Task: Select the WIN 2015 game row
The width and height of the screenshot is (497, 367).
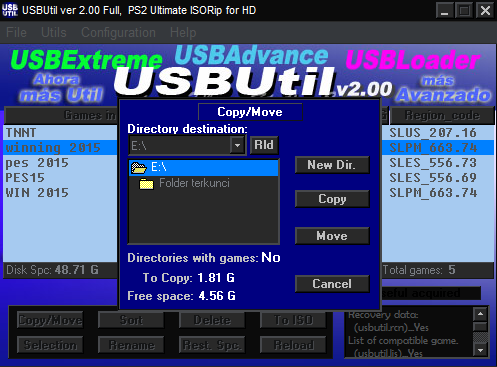Action: (60, 192)
